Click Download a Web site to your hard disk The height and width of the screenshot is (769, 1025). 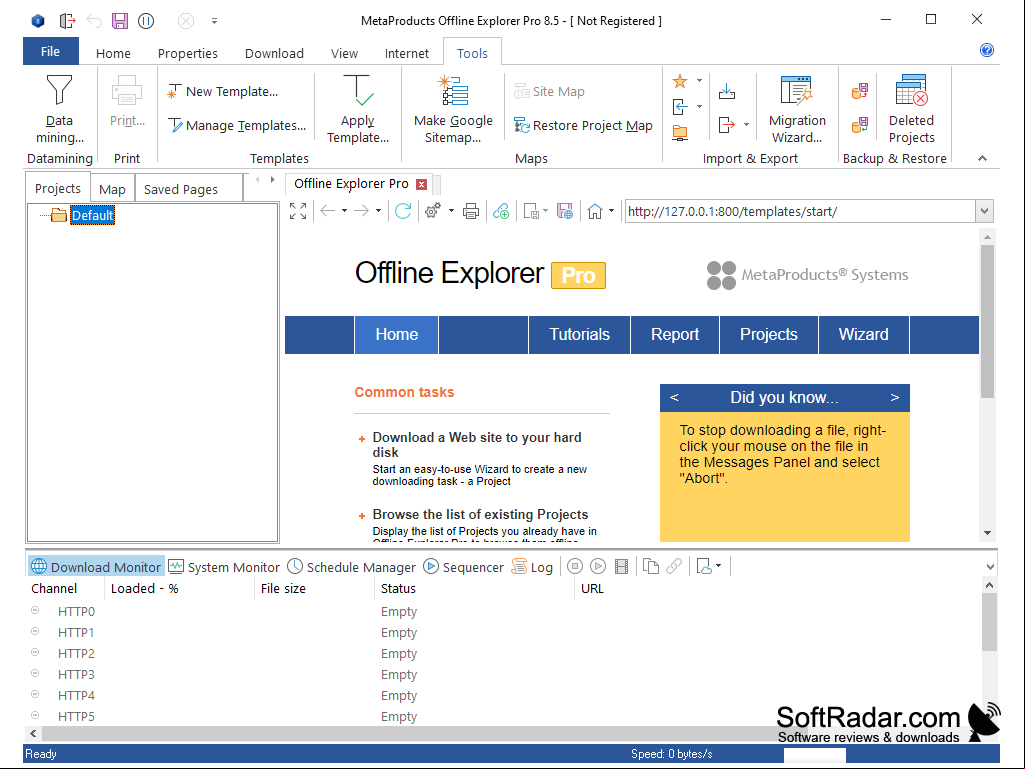coord(477,445)
